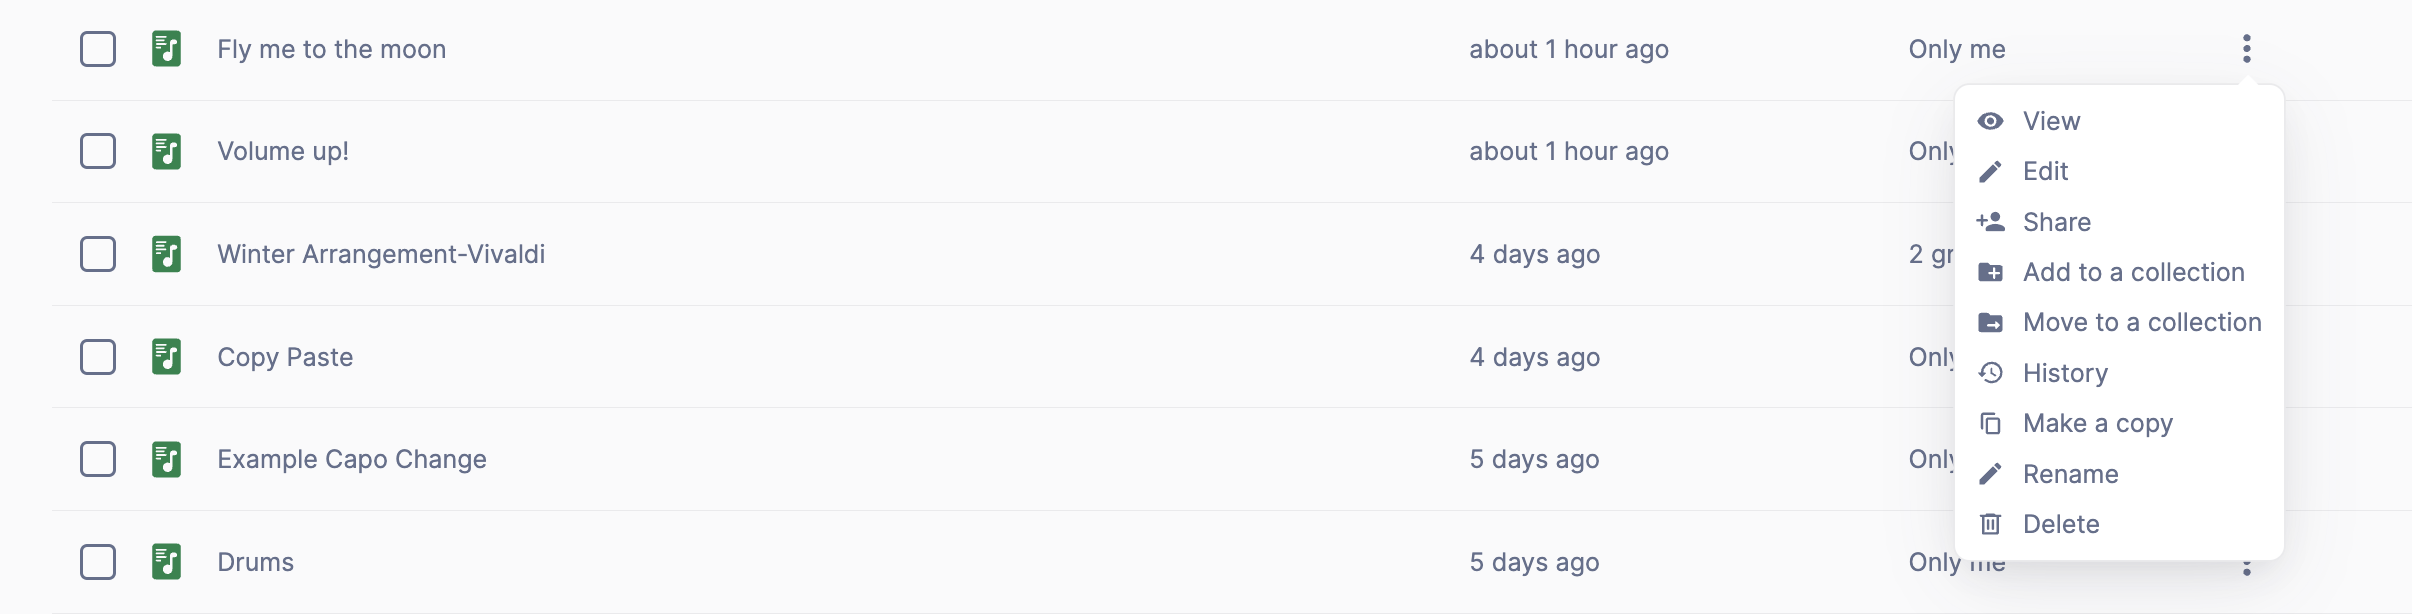
Task: Check the box next to Copy Paste
Action: [98, 357]
